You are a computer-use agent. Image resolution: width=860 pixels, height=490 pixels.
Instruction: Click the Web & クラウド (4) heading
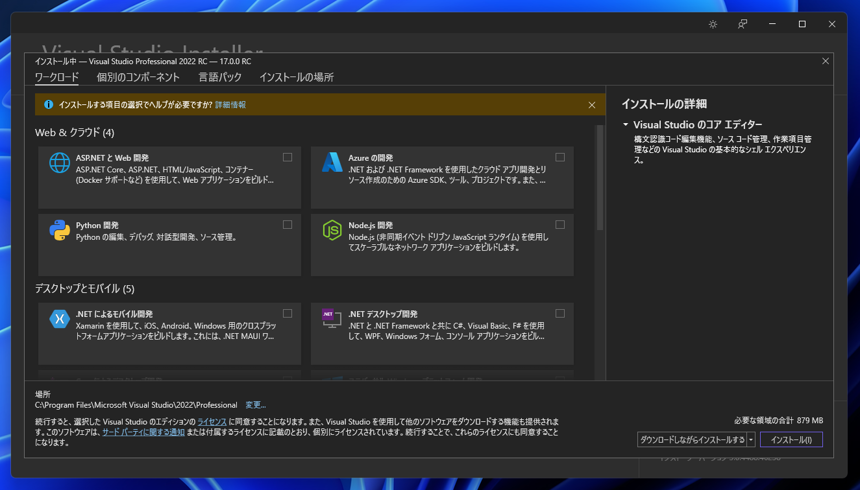pyautogui.click(x=75, y=132)
